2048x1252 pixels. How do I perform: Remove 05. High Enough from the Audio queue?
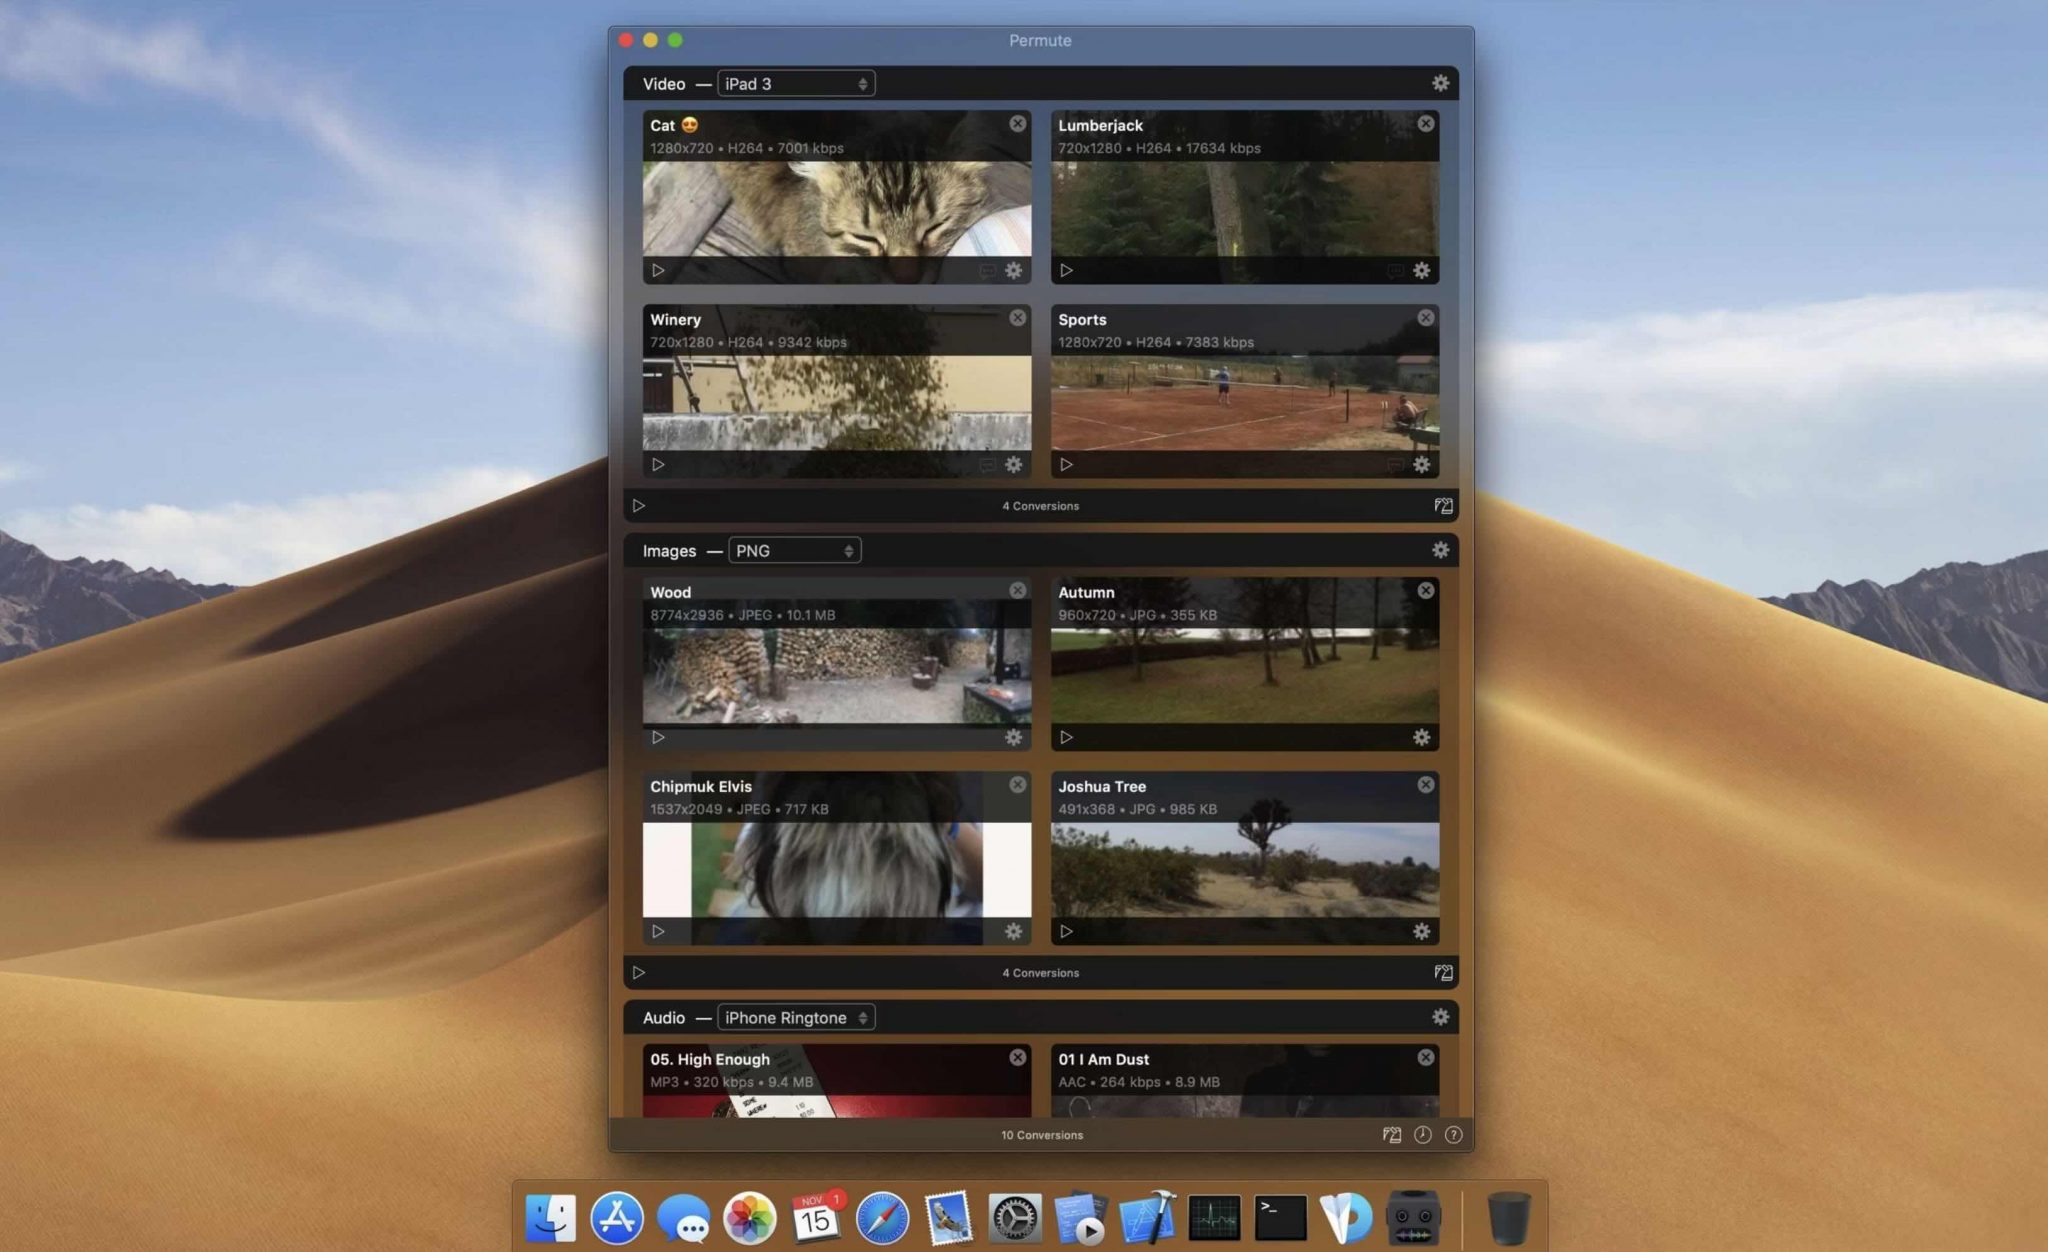click(x=1018, y=1057)
